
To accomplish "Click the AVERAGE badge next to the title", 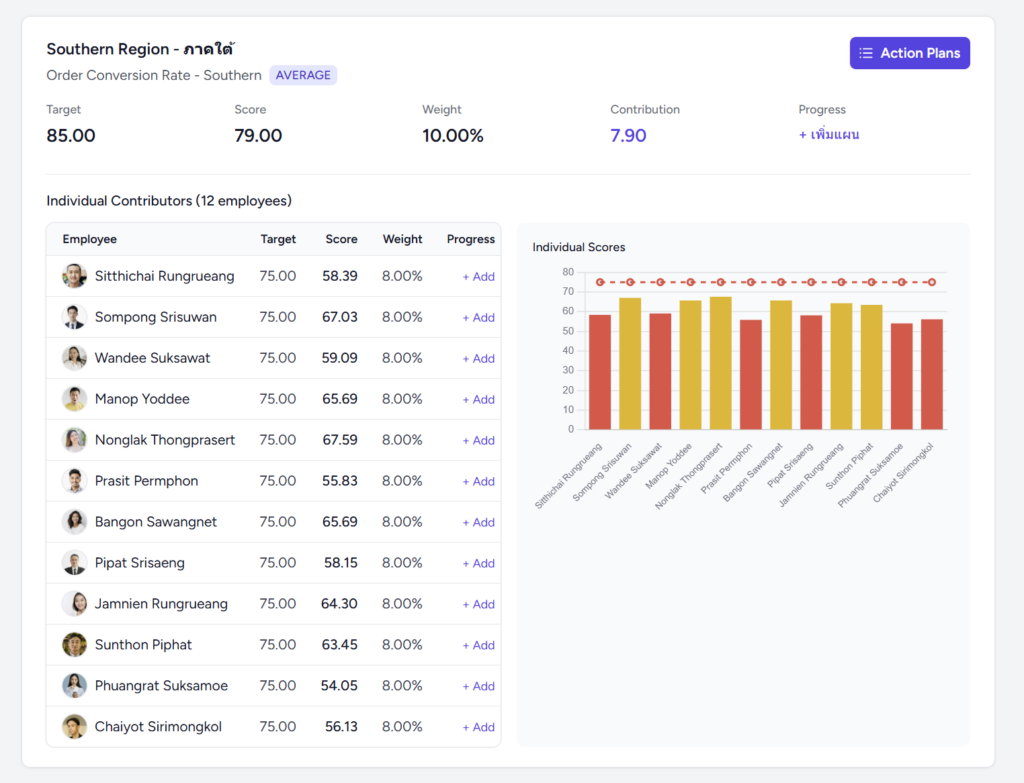I will click(303, 75).
